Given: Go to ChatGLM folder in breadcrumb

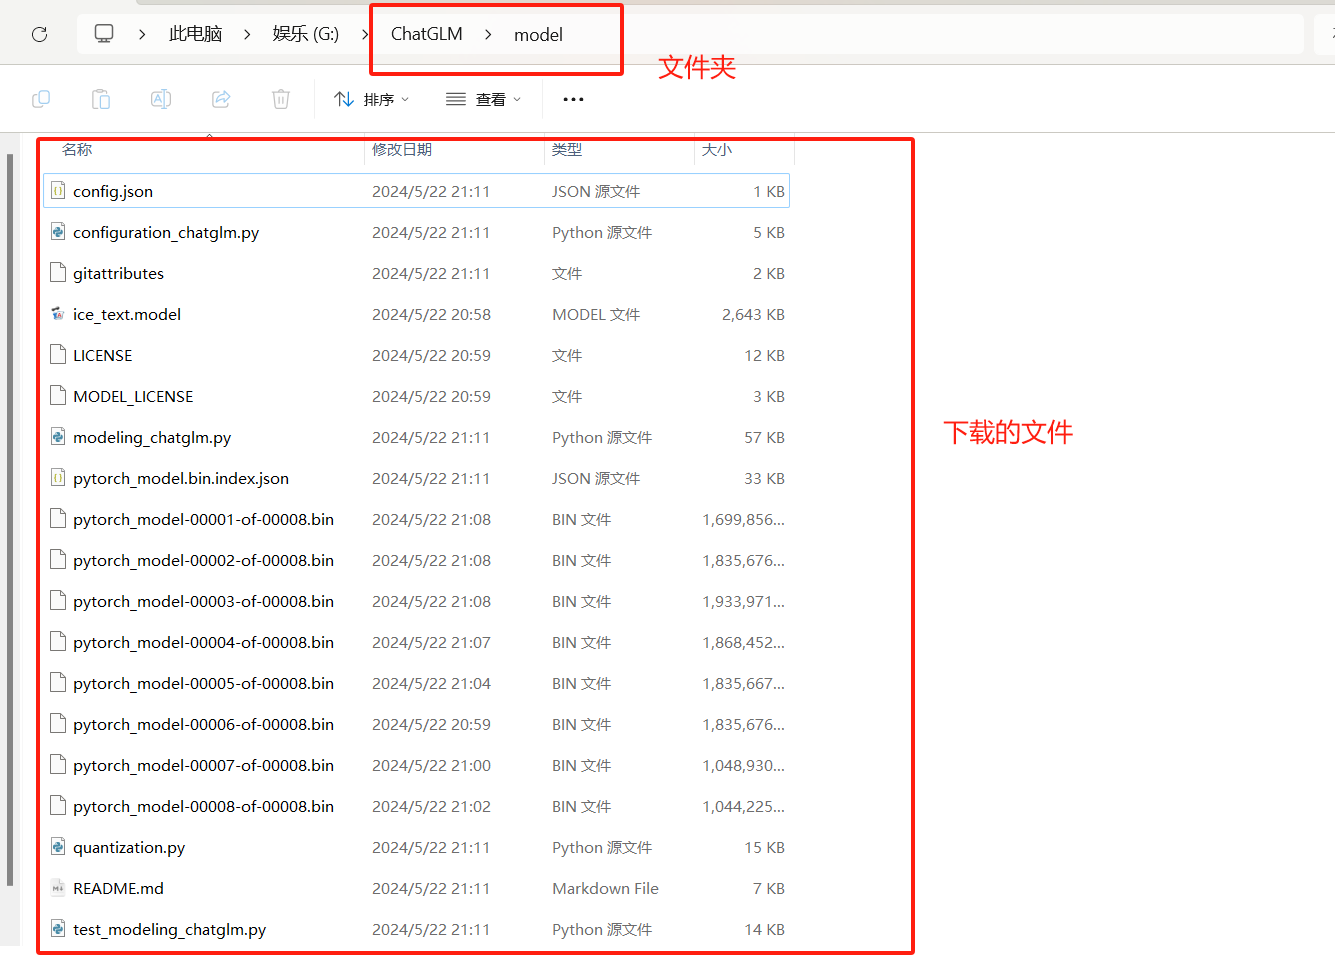Looking at the screenshot, I should point(427,34).
